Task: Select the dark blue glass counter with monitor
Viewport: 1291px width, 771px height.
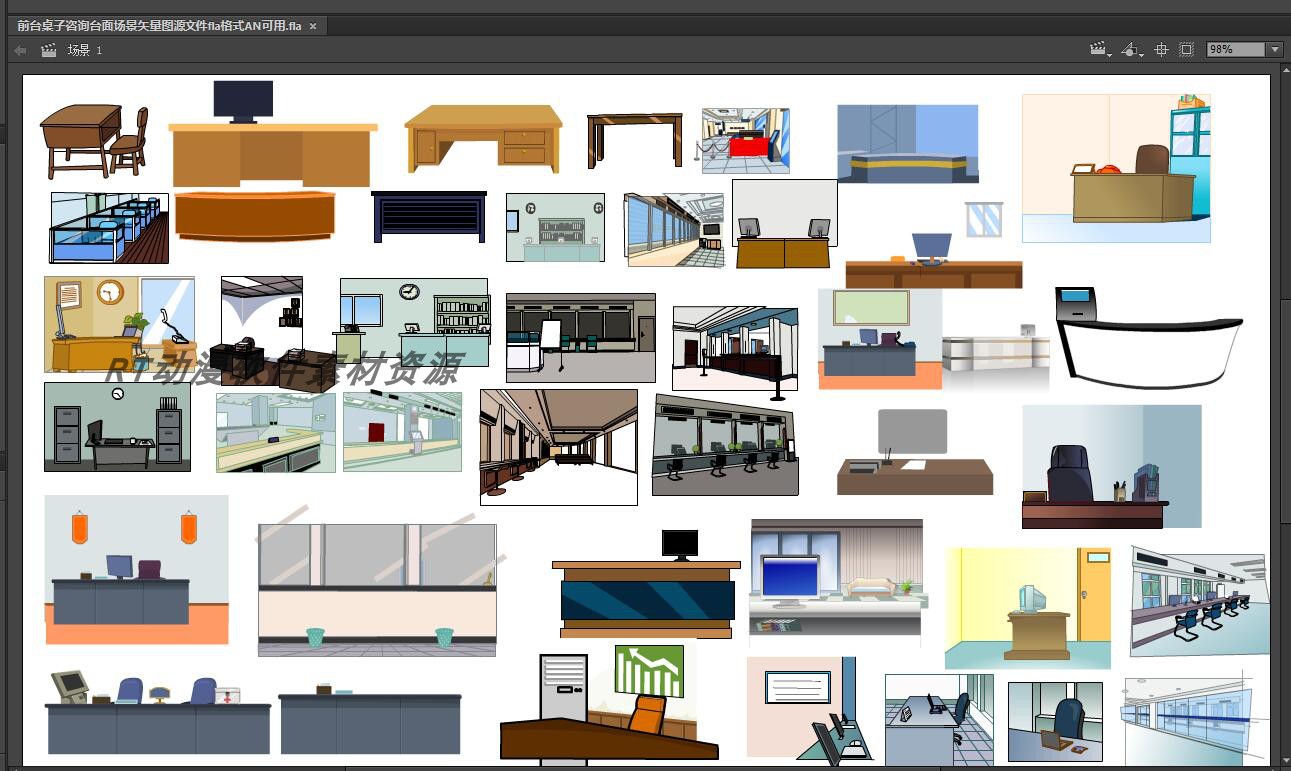Action: 646,584
